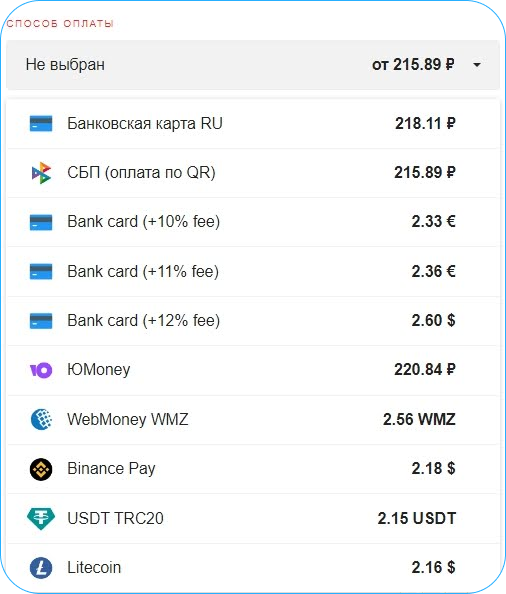Click the от 215.89 ₽ price in selector

(x=413, y=64)
